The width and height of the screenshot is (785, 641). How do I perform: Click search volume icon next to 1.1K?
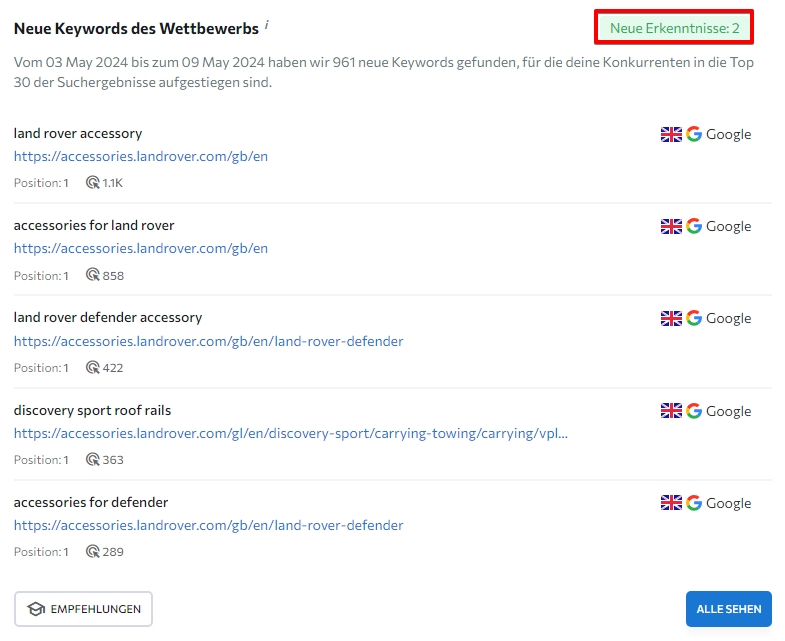tap(93, 182)
